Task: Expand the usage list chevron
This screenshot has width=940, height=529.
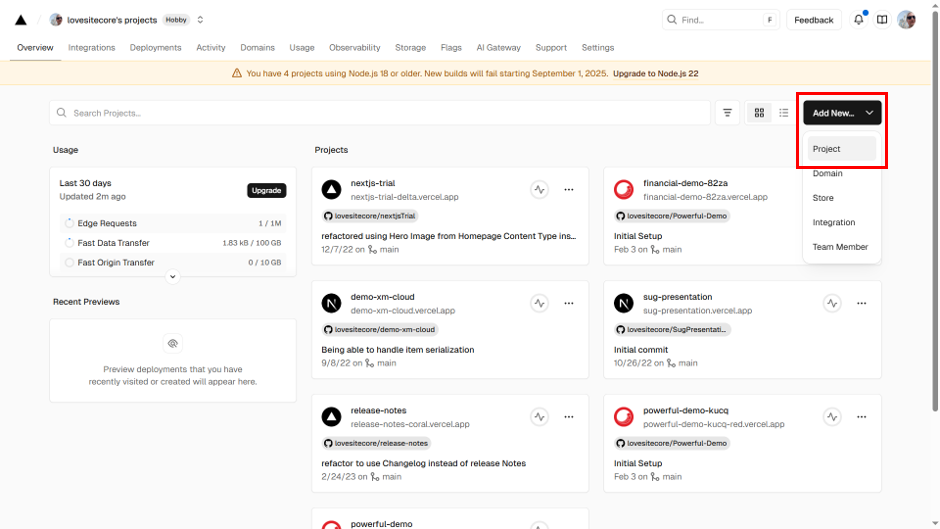Action: click(173, 276)
